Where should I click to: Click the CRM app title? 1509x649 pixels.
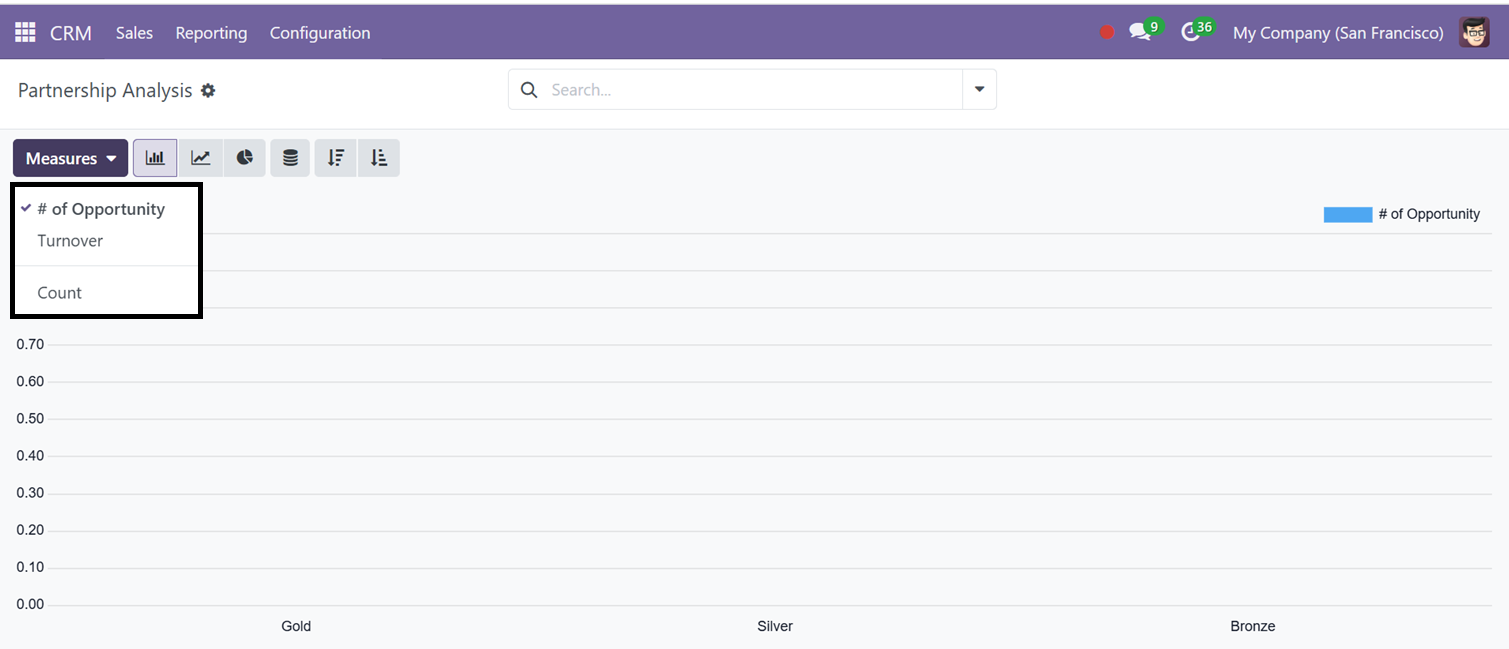point(71,33)
